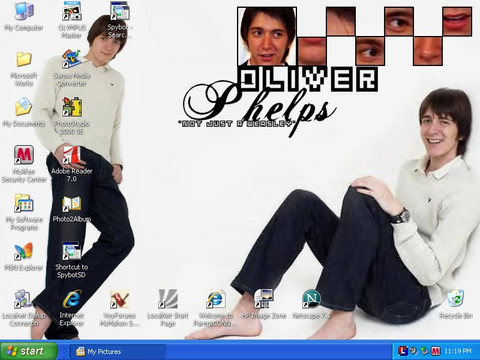
Task: Click the McAfee red M tray icon
Action: pyautogui.click(x=435, y=351)
